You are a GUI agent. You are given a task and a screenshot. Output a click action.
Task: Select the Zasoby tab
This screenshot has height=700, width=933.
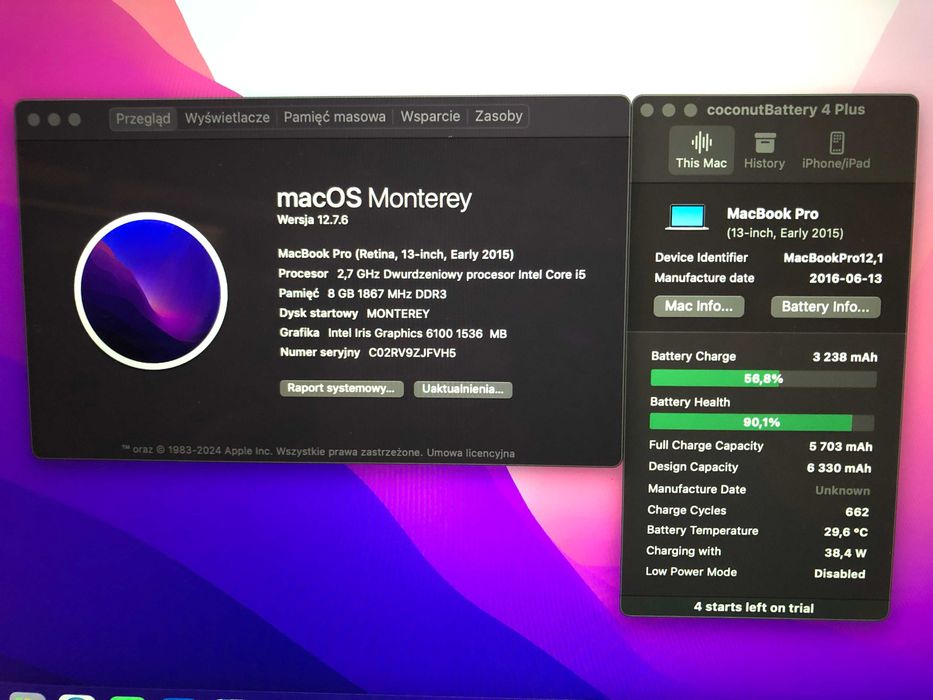coord(499,116)
